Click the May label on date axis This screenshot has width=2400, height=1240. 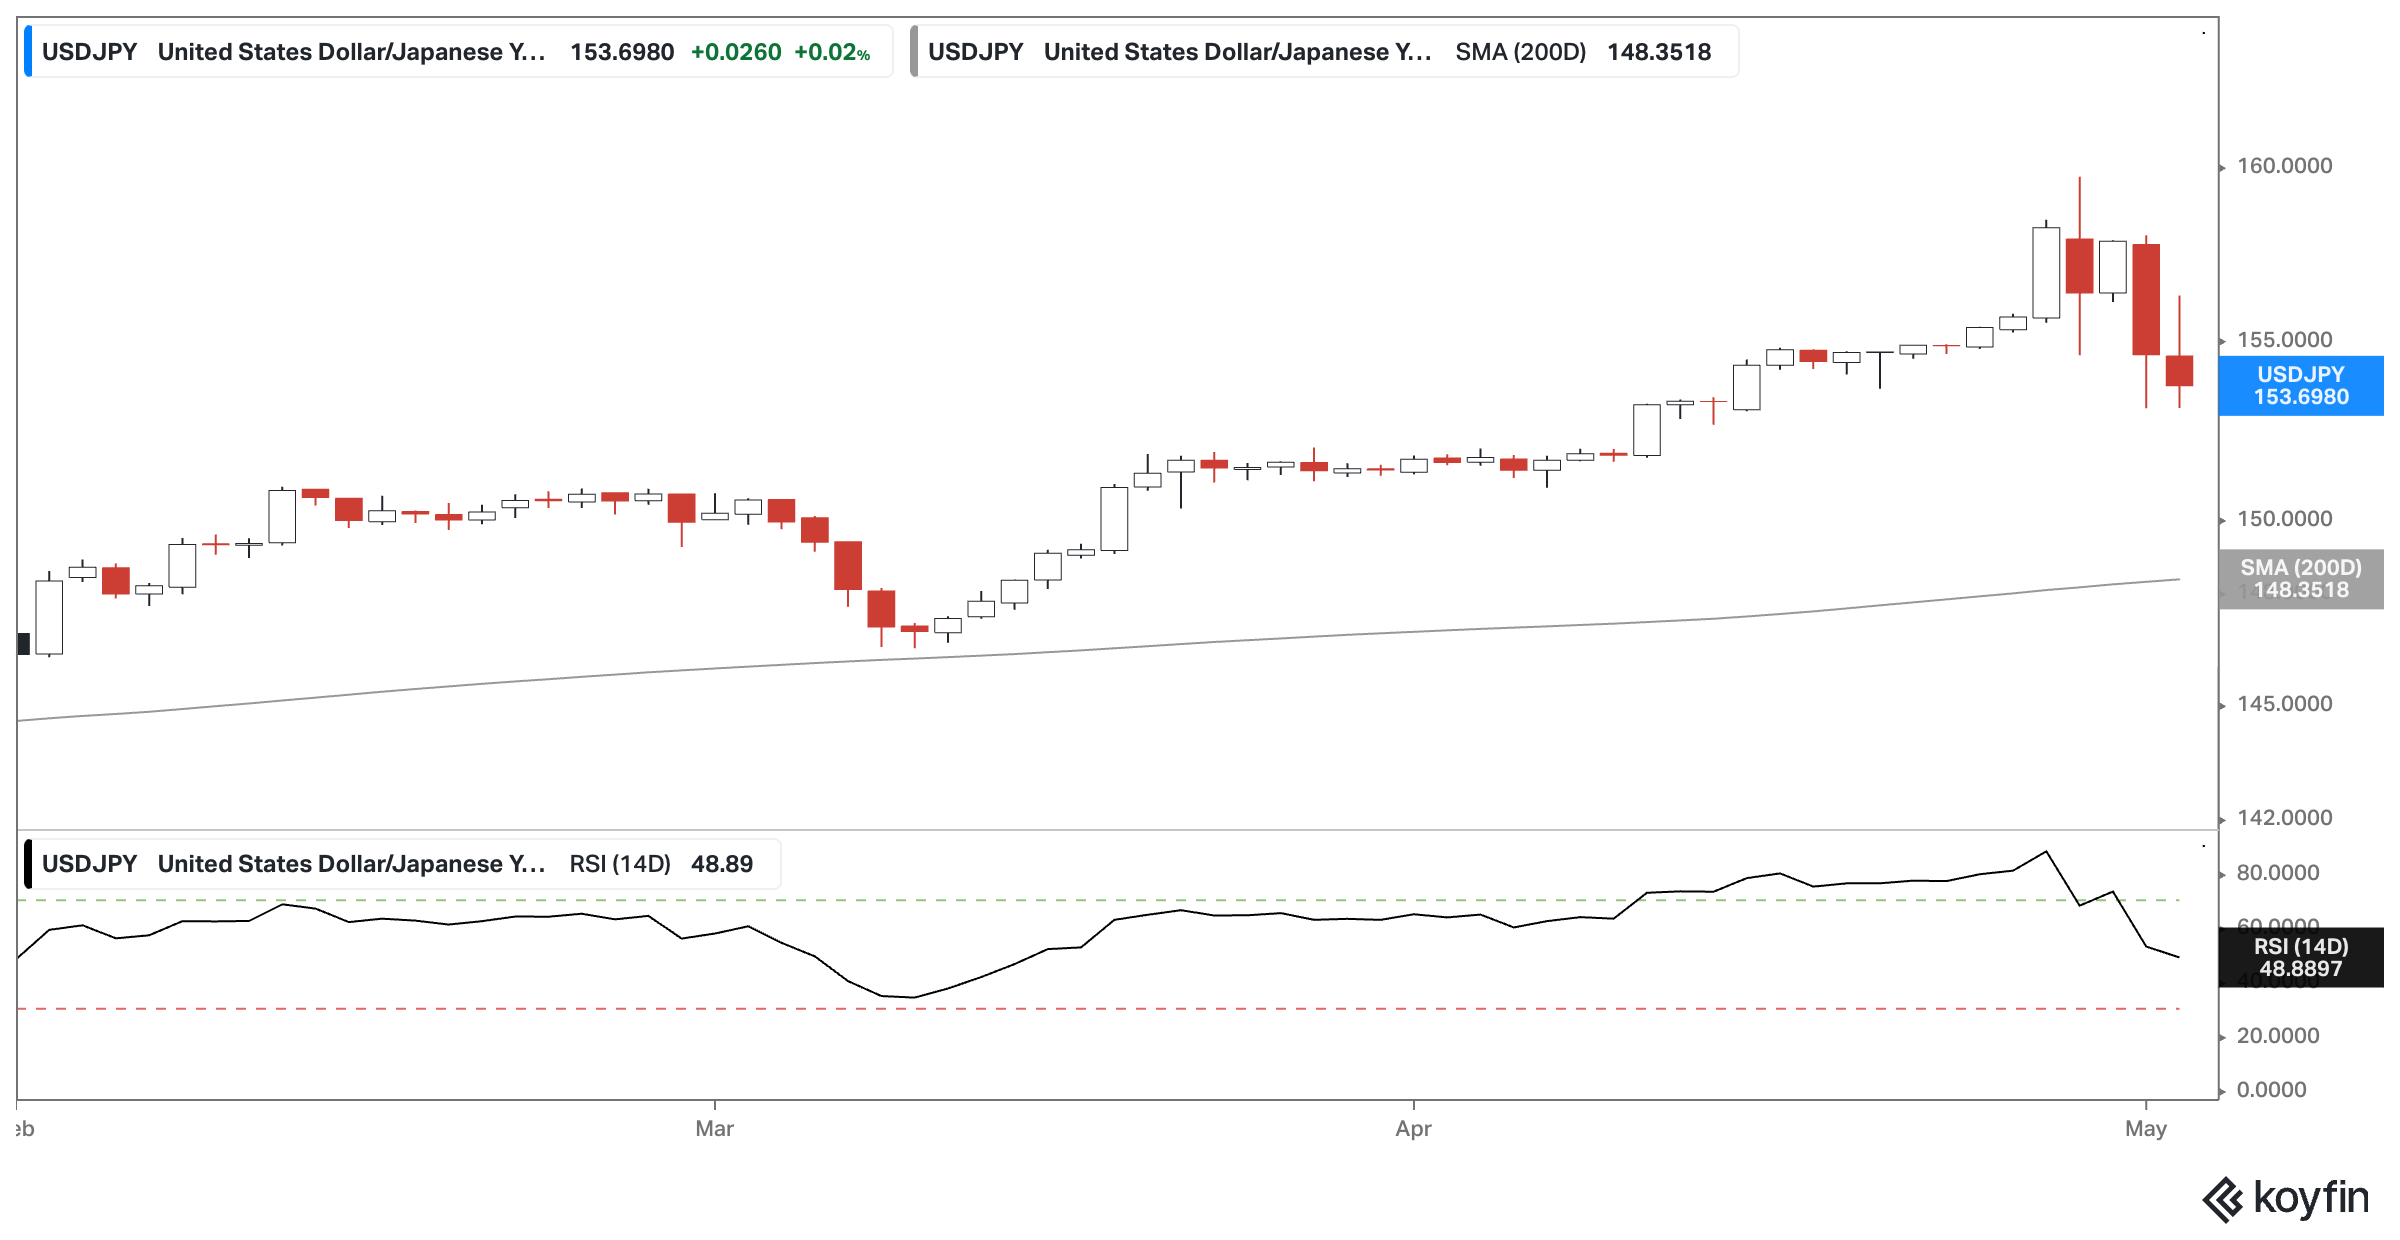coord(2145,1129)
